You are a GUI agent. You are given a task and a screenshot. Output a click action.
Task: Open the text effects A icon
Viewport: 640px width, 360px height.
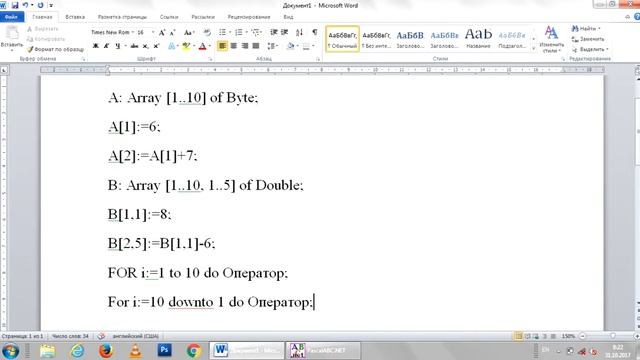tap(171, 46)
